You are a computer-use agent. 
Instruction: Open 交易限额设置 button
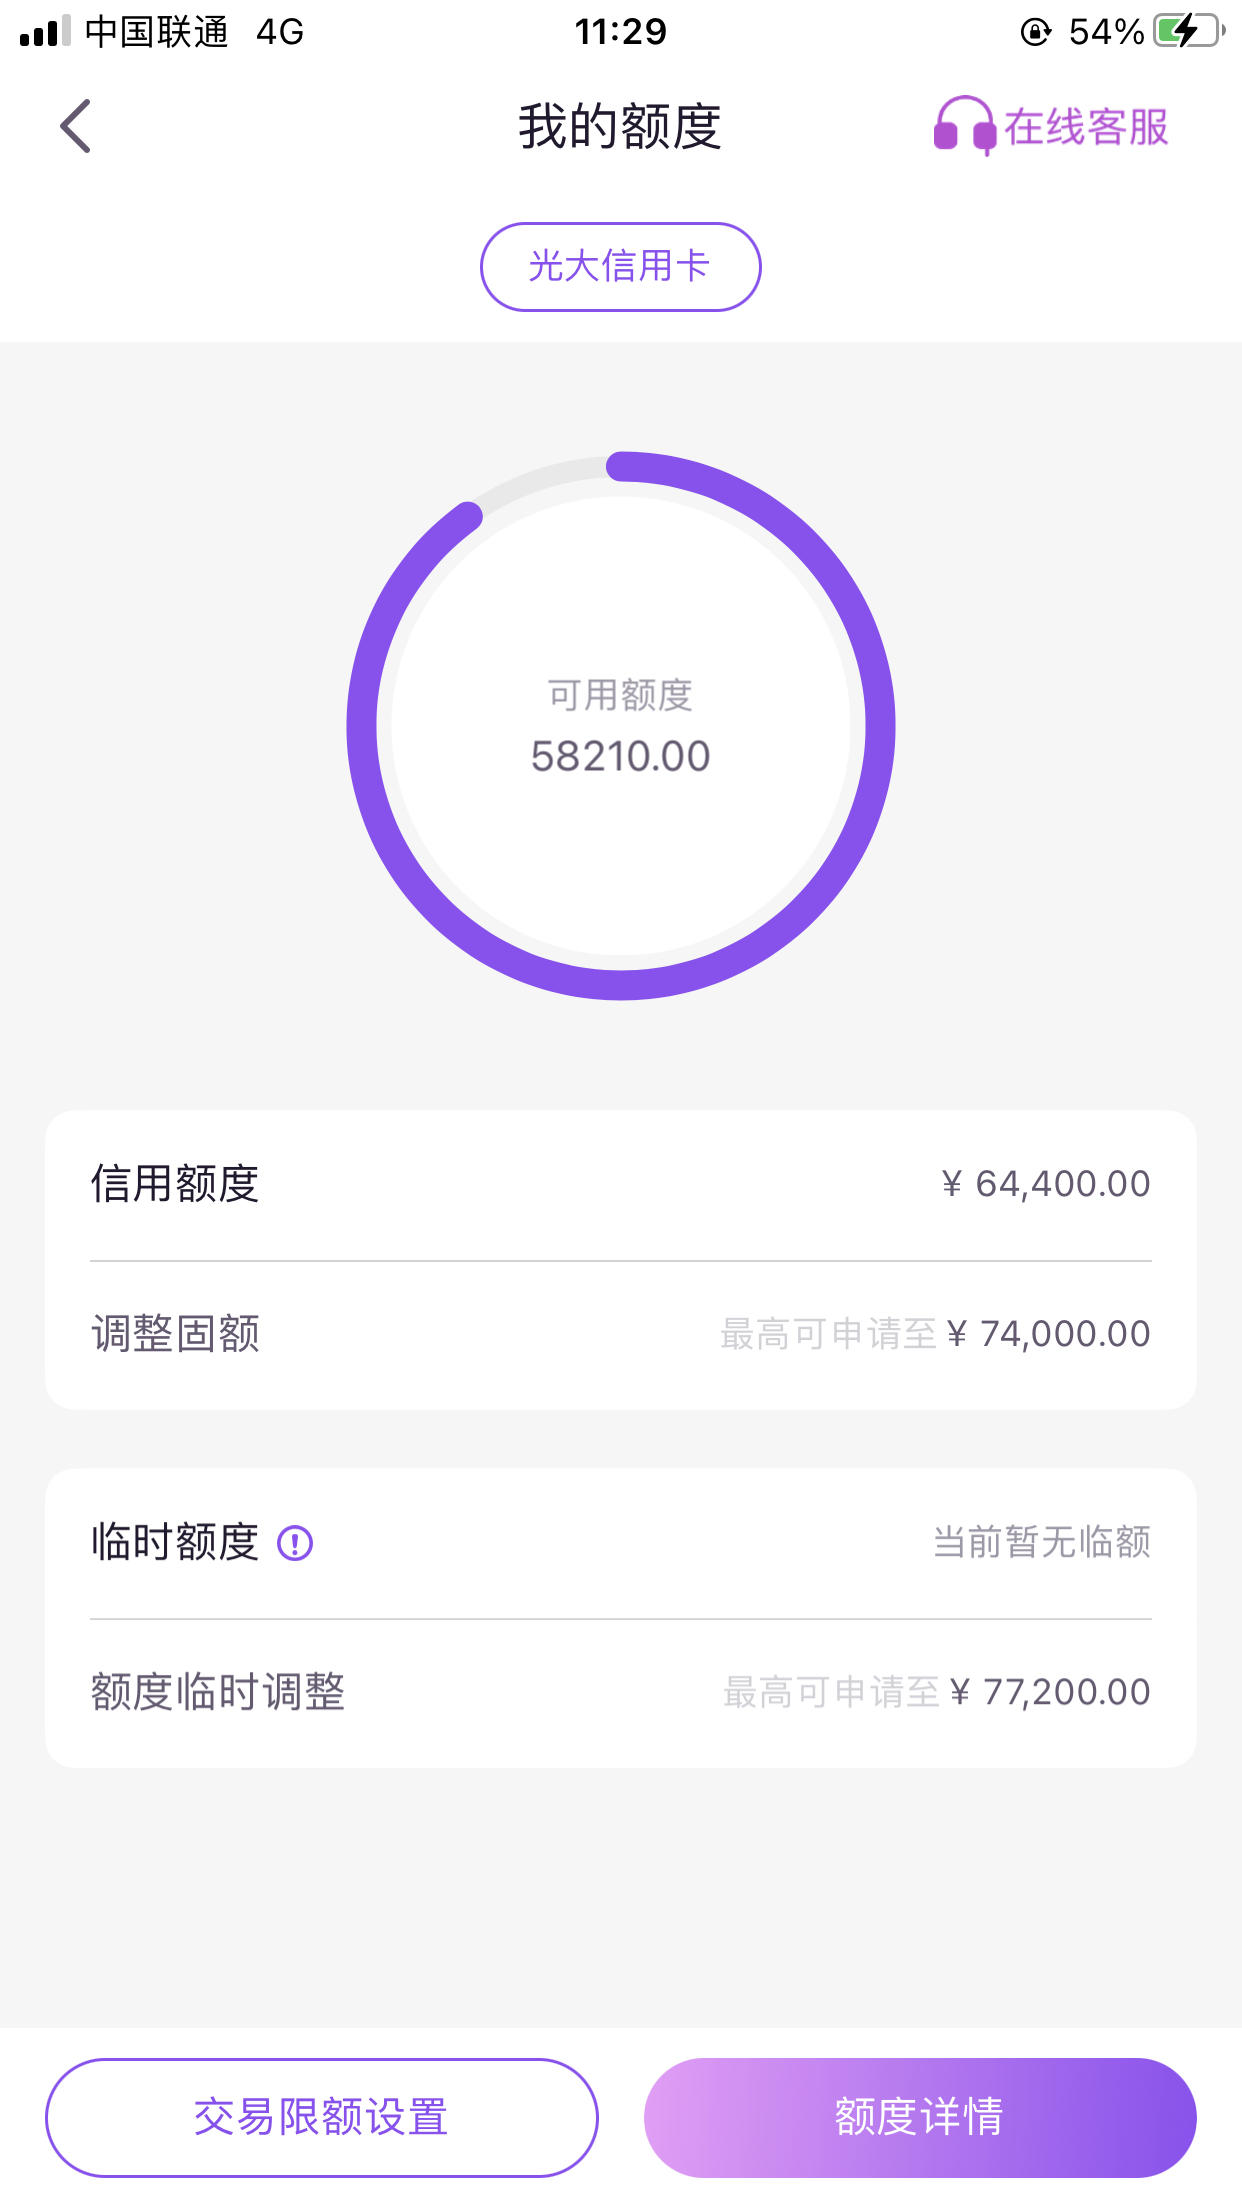pyautogui.click(x=322, y=2117)
